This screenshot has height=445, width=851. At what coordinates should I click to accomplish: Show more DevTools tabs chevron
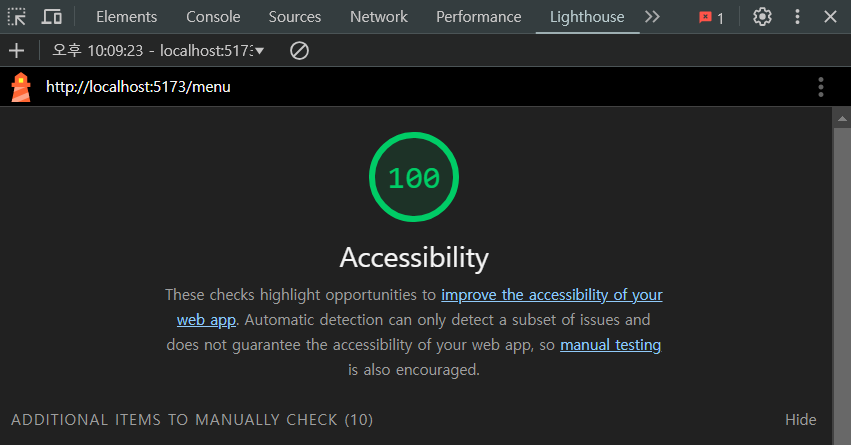[652, 17]
